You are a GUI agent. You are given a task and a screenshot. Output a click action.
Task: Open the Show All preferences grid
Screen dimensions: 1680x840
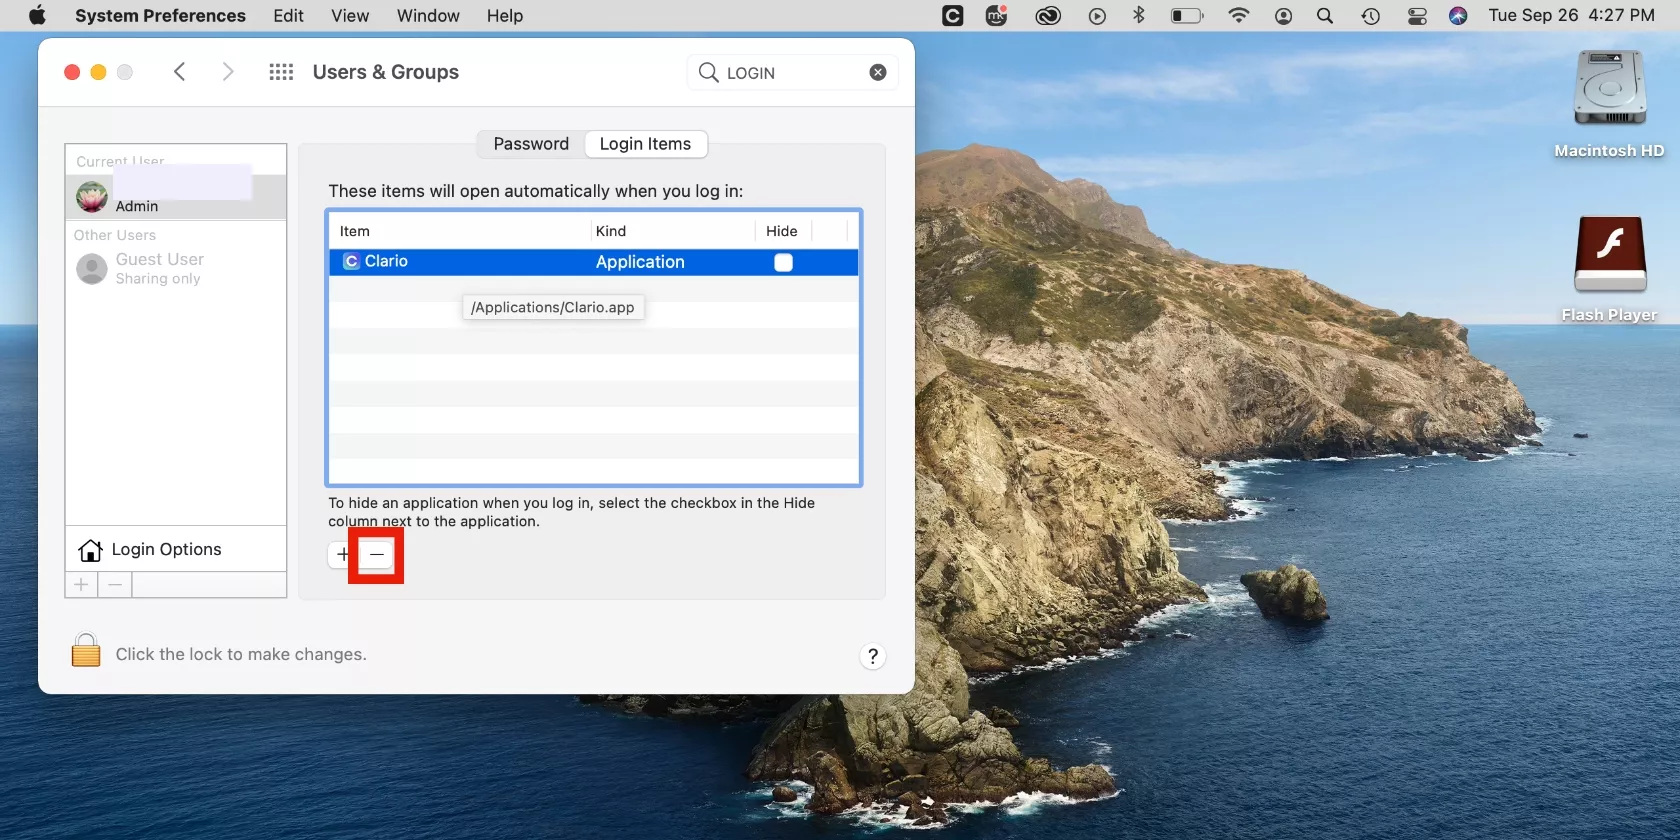tap(281, 72)
